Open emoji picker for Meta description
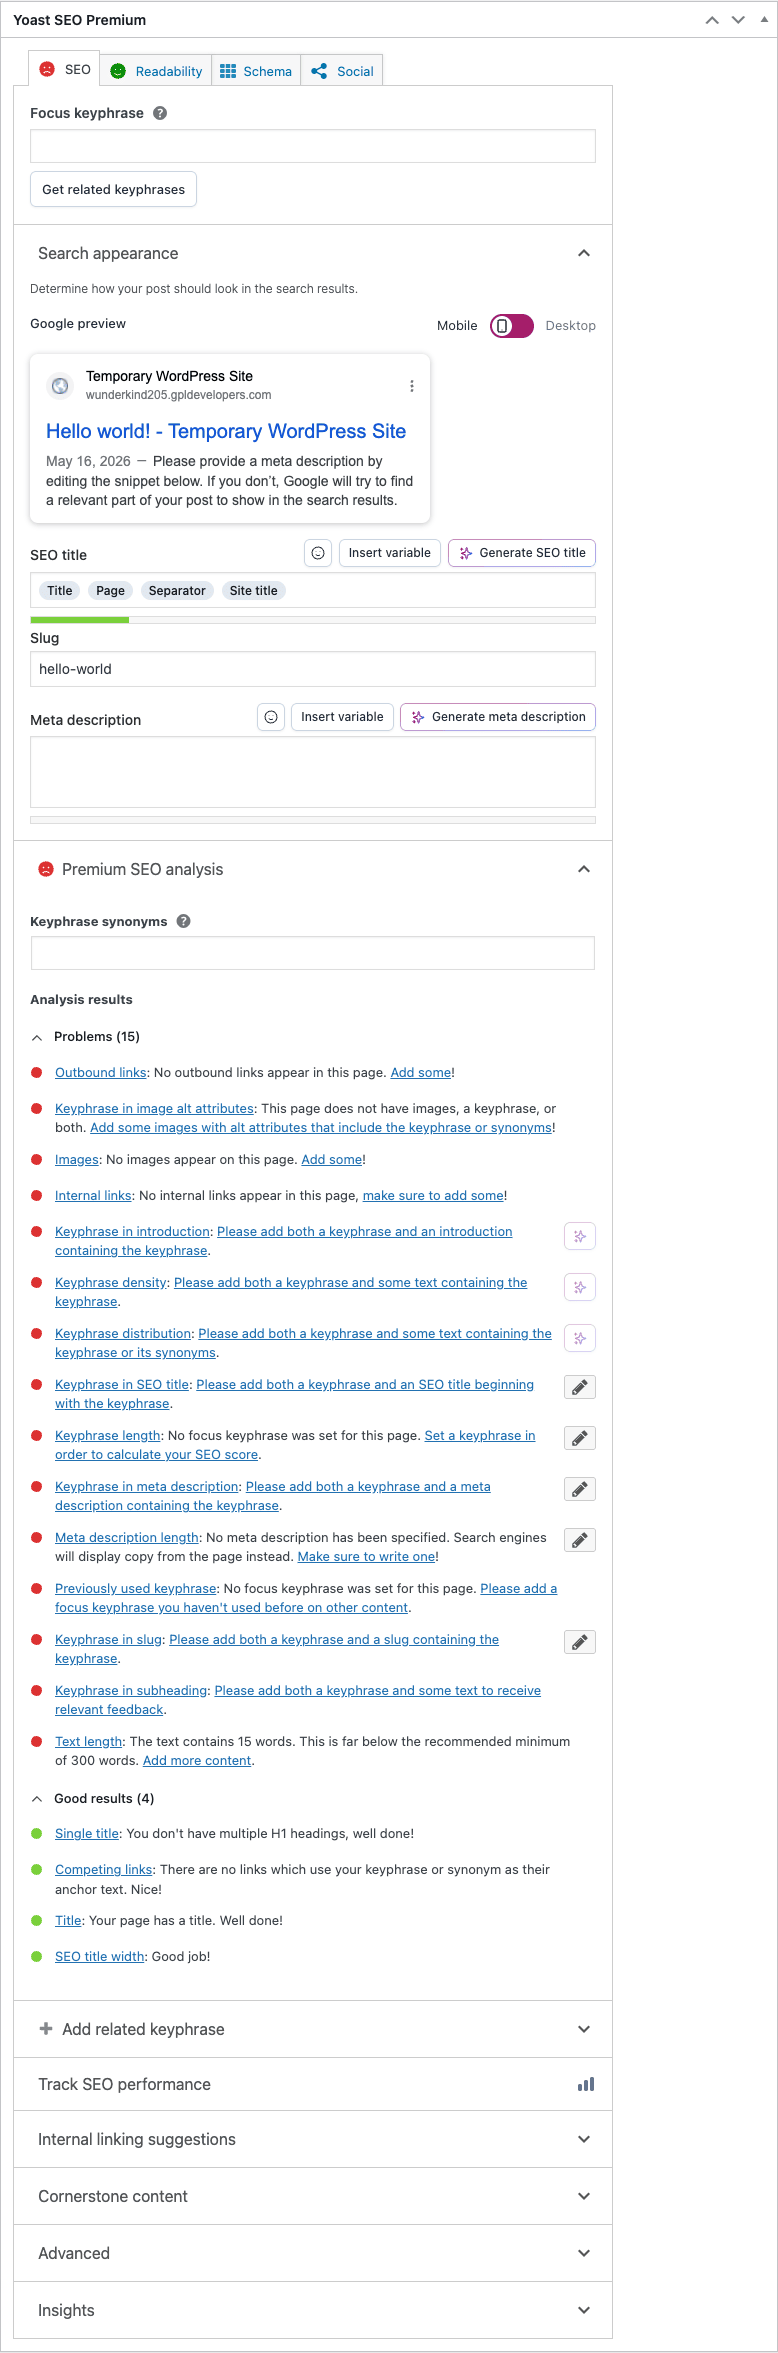 tap(271, 717)
